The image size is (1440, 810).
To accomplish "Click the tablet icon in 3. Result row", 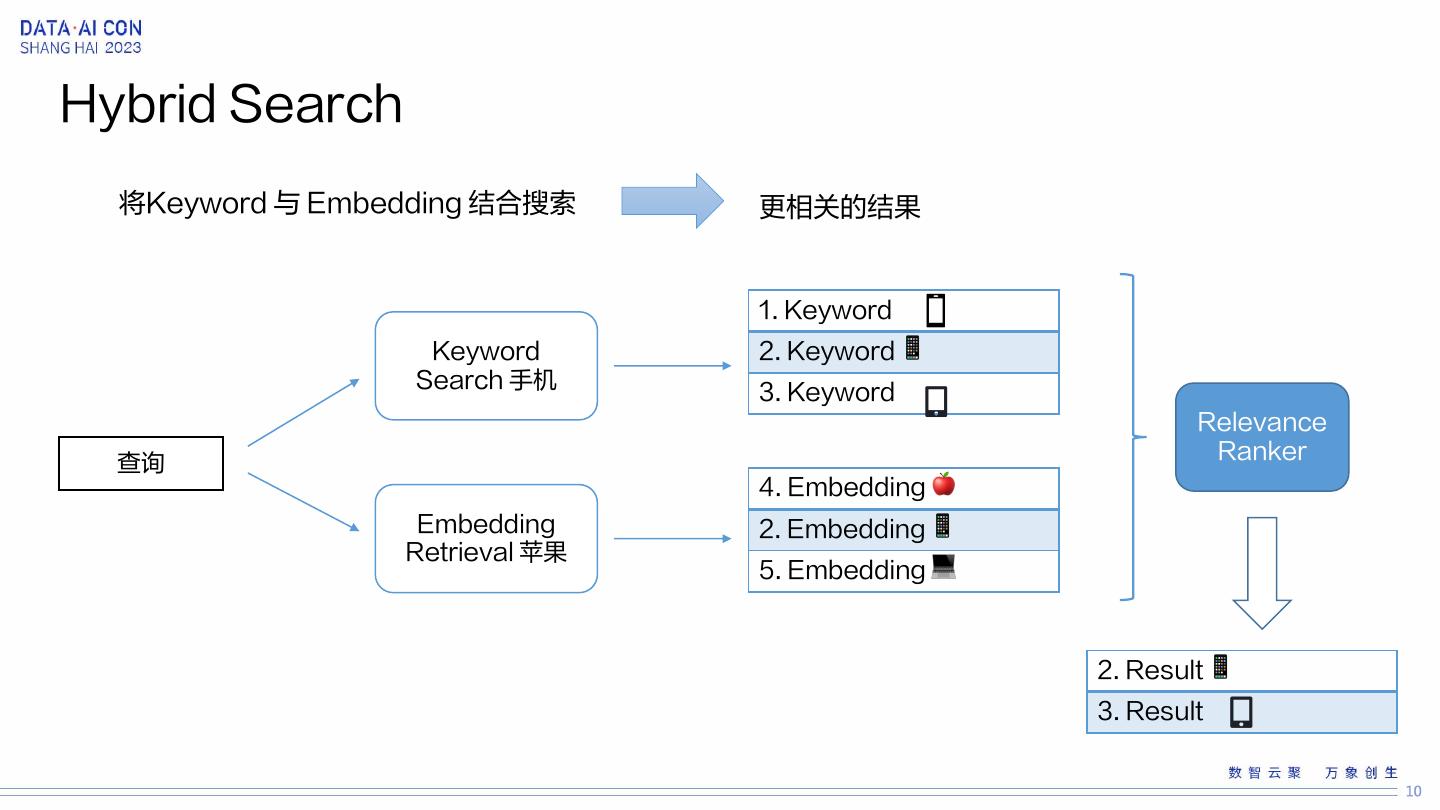I will [x=1240, y=712].
